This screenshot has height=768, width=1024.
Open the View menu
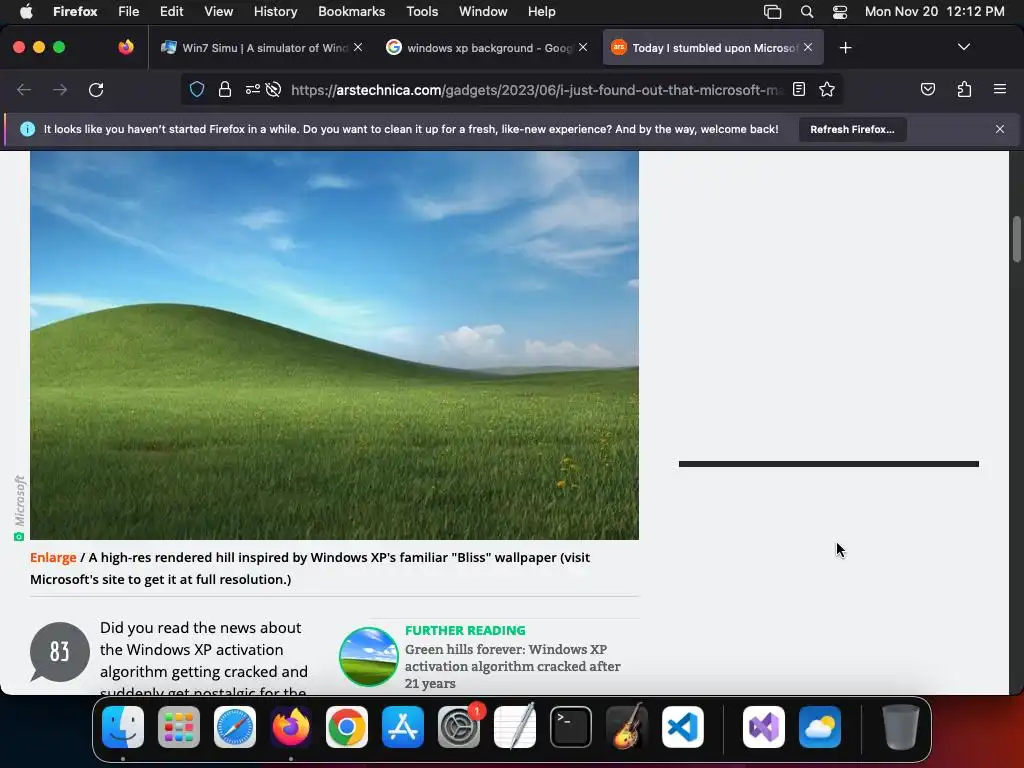[x=218, y=11]
